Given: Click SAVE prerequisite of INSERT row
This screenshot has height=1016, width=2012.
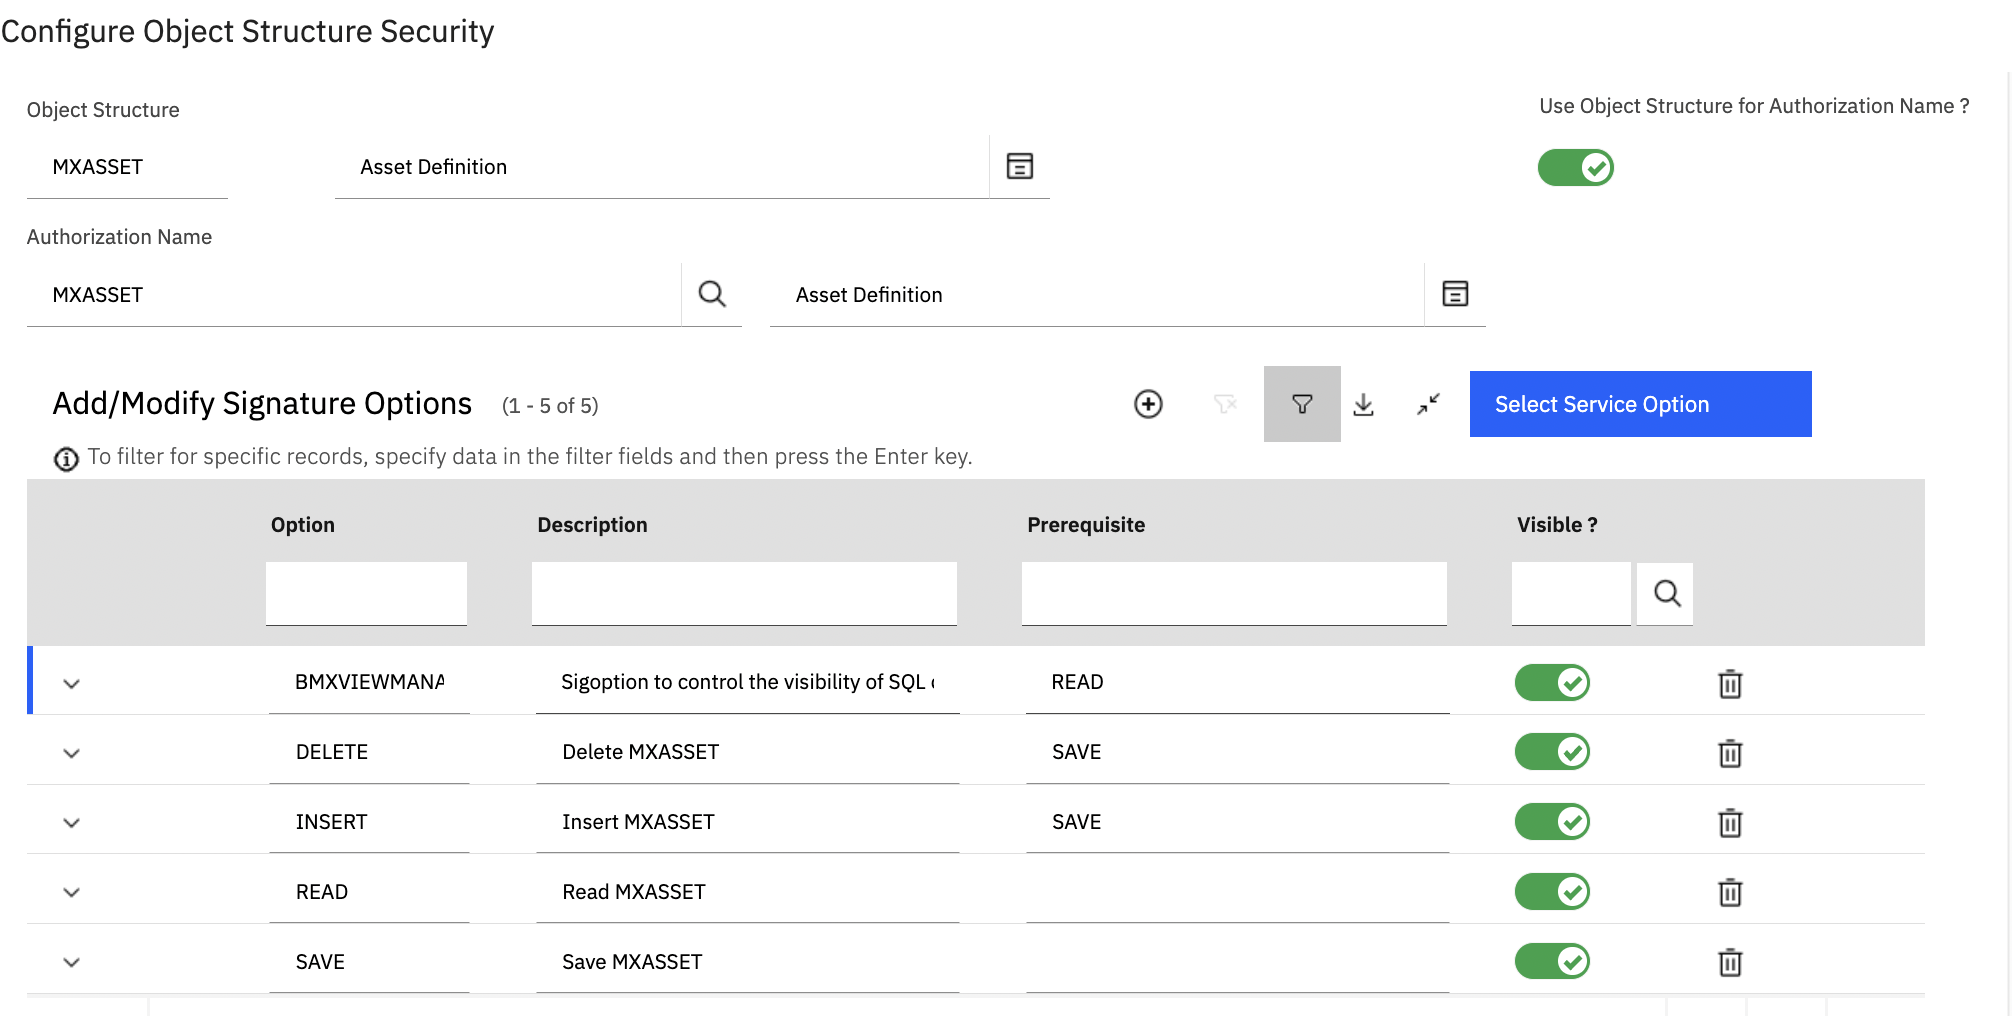Looking at the screenshot, I should tap(1238, 822).
